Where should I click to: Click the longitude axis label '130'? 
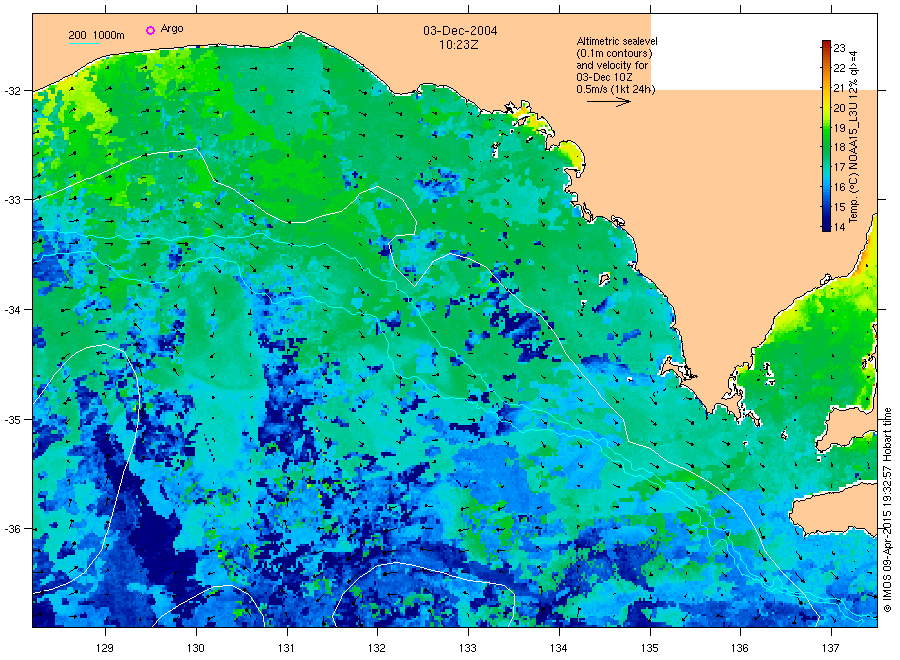tap(196, 648)
